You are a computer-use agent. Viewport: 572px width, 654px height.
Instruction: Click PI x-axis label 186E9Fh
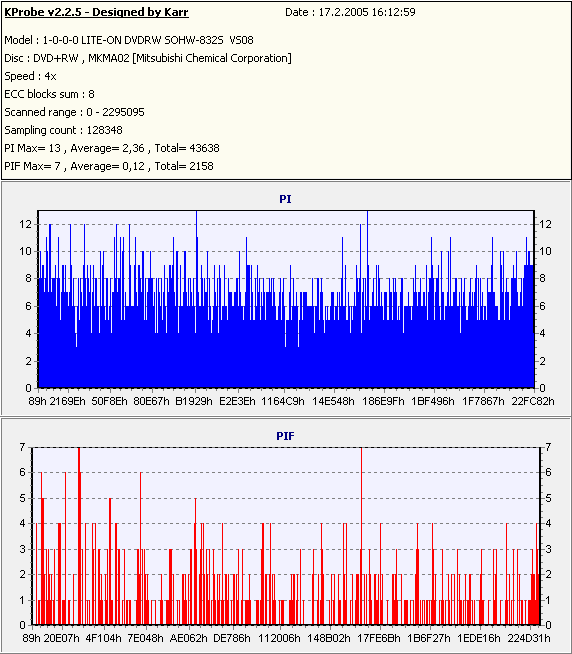[x=383, y=401]
